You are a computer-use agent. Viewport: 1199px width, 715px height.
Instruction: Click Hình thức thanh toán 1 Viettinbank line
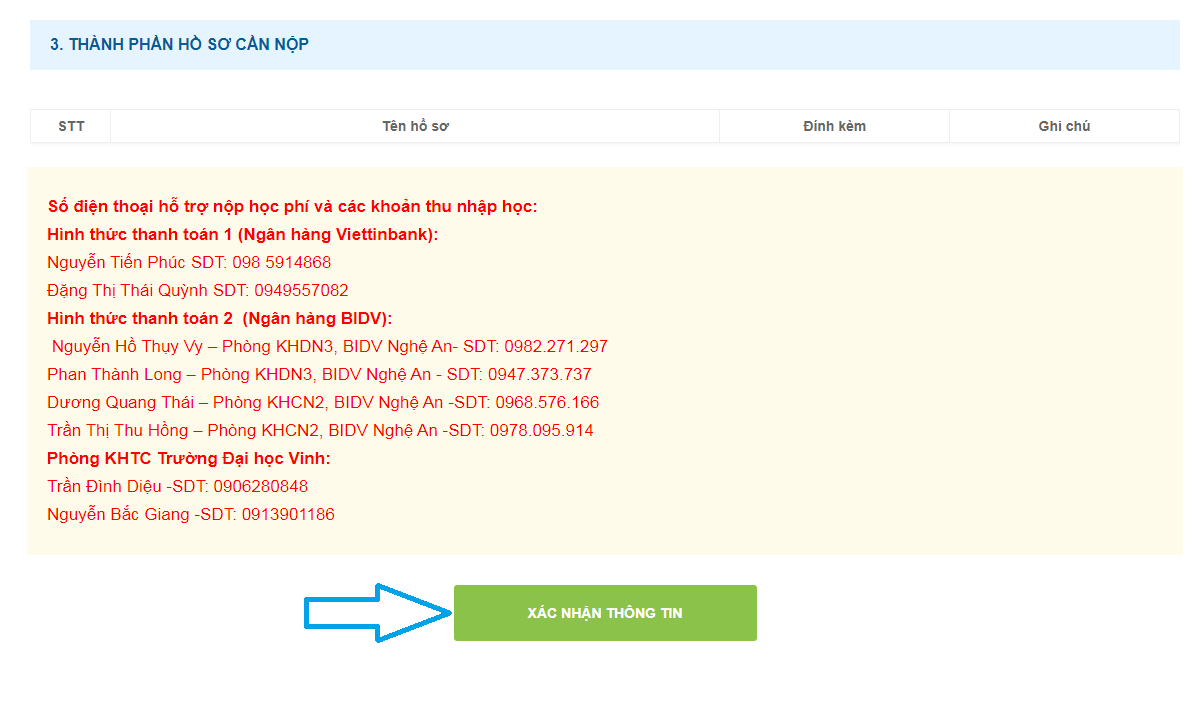point(242,235)
